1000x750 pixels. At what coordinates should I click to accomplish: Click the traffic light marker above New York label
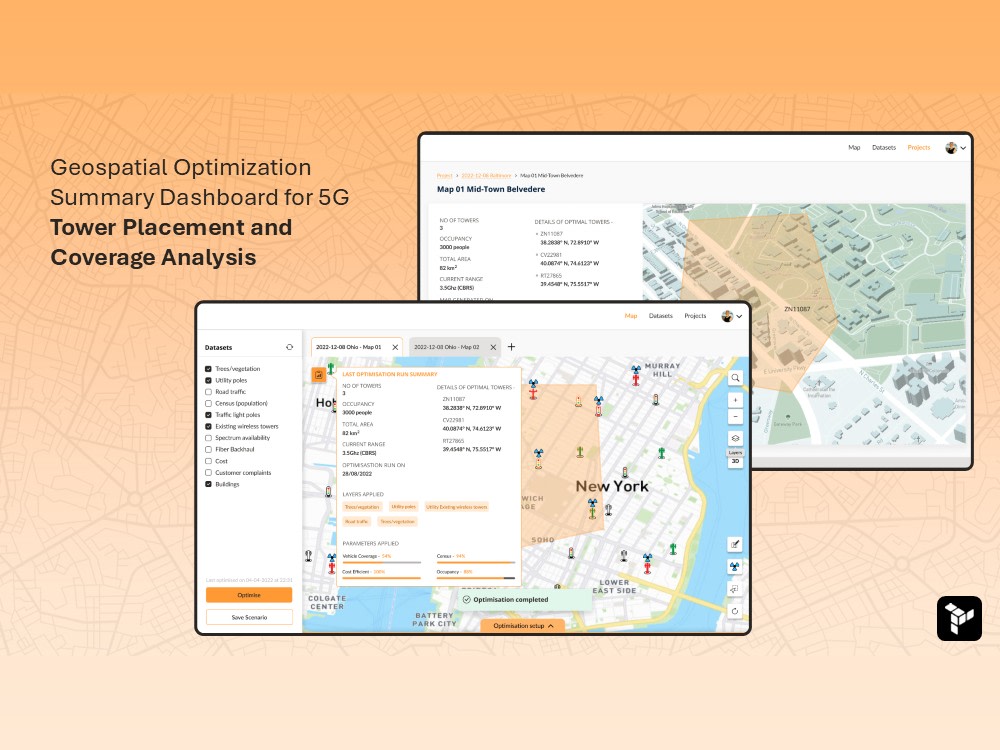click(x=625, y=473)
